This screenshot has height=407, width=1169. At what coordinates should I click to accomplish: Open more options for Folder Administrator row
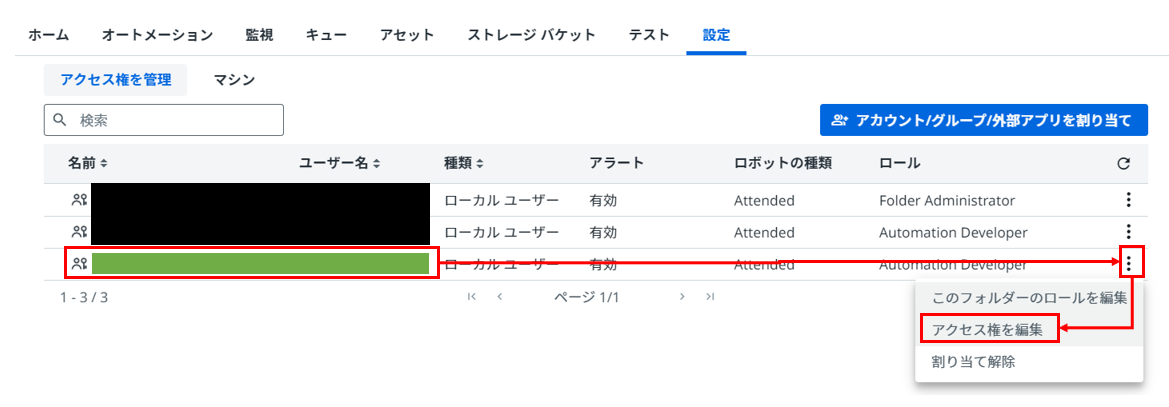point(1128,200)
